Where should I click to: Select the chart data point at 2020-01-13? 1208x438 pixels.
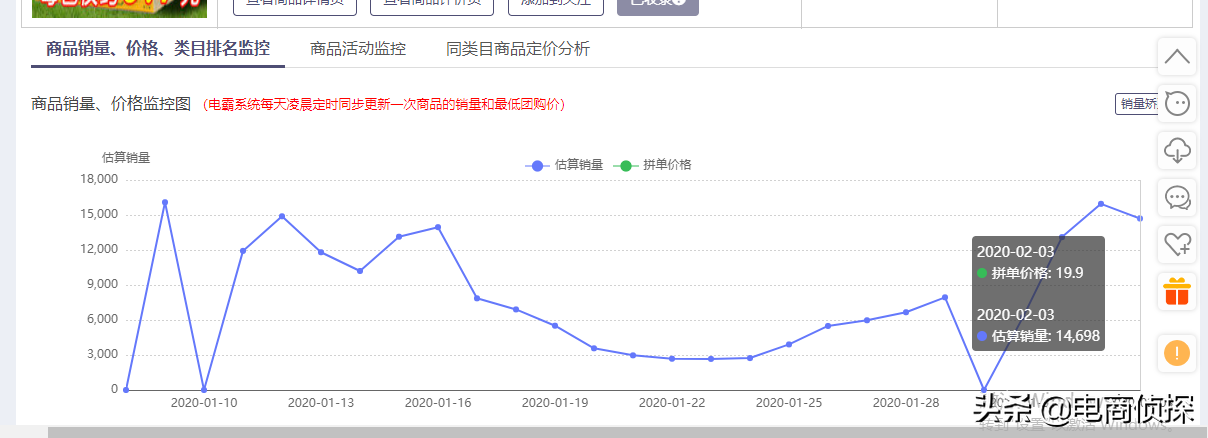pyautogui.click(x=321, y=252)
